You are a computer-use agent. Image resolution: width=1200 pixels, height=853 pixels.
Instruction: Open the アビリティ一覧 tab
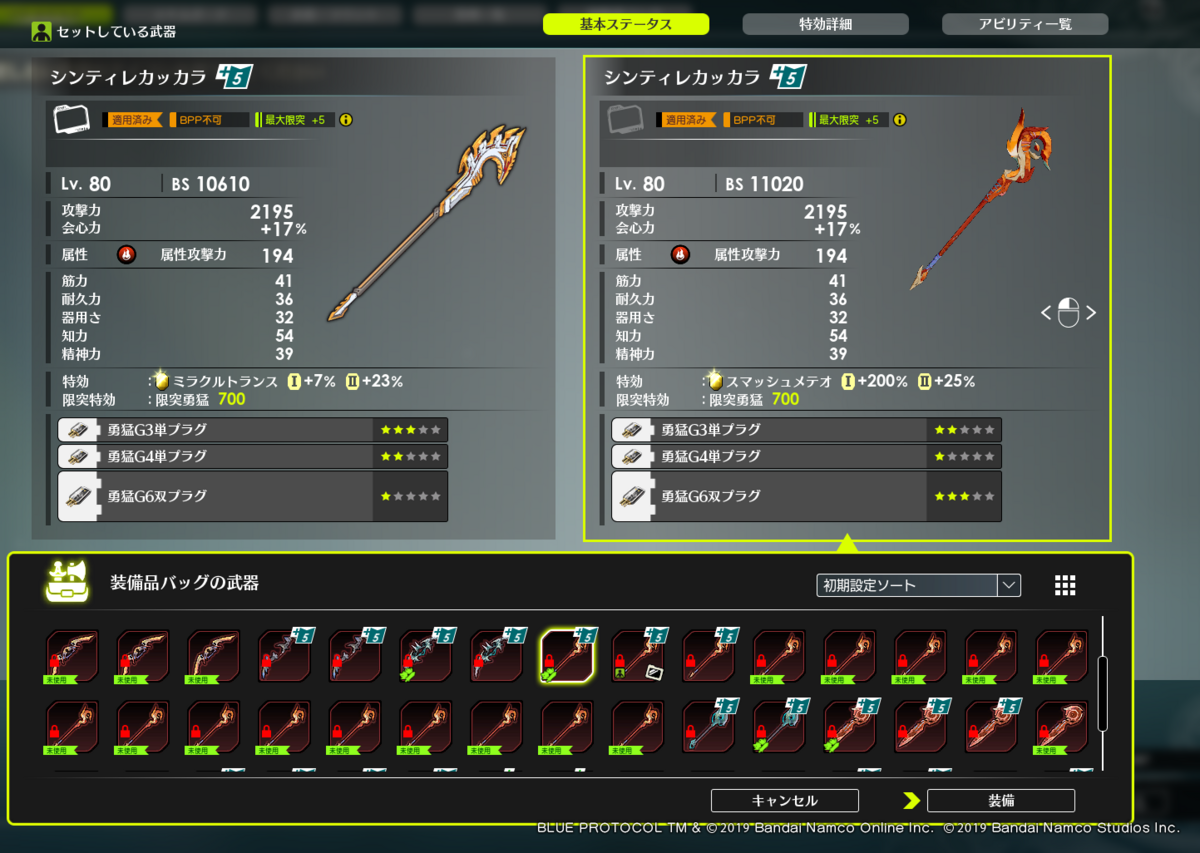click(x=1025, y=24)
